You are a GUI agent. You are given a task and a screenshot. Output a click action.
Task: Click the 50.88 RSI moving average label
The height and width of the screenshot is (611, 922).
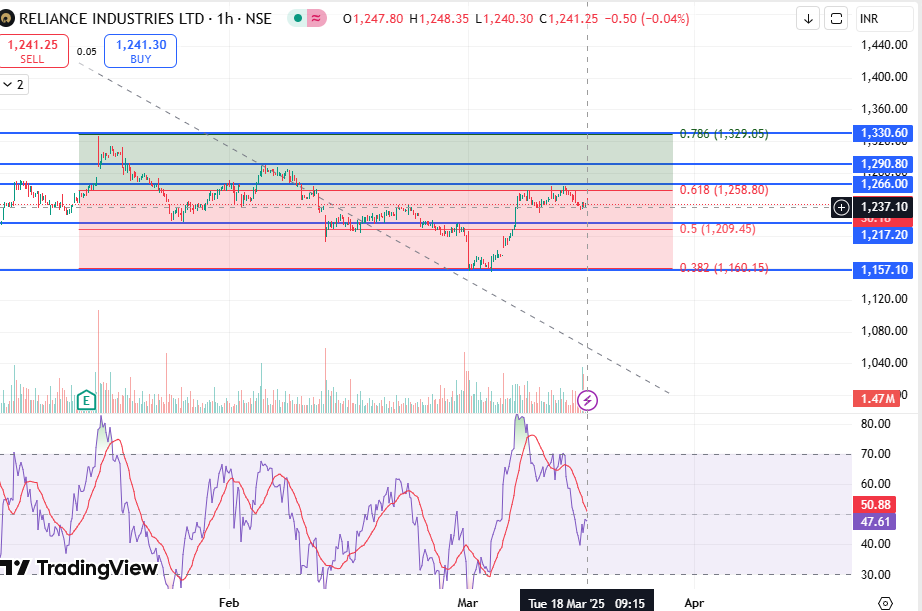click(x=875, y=505)
